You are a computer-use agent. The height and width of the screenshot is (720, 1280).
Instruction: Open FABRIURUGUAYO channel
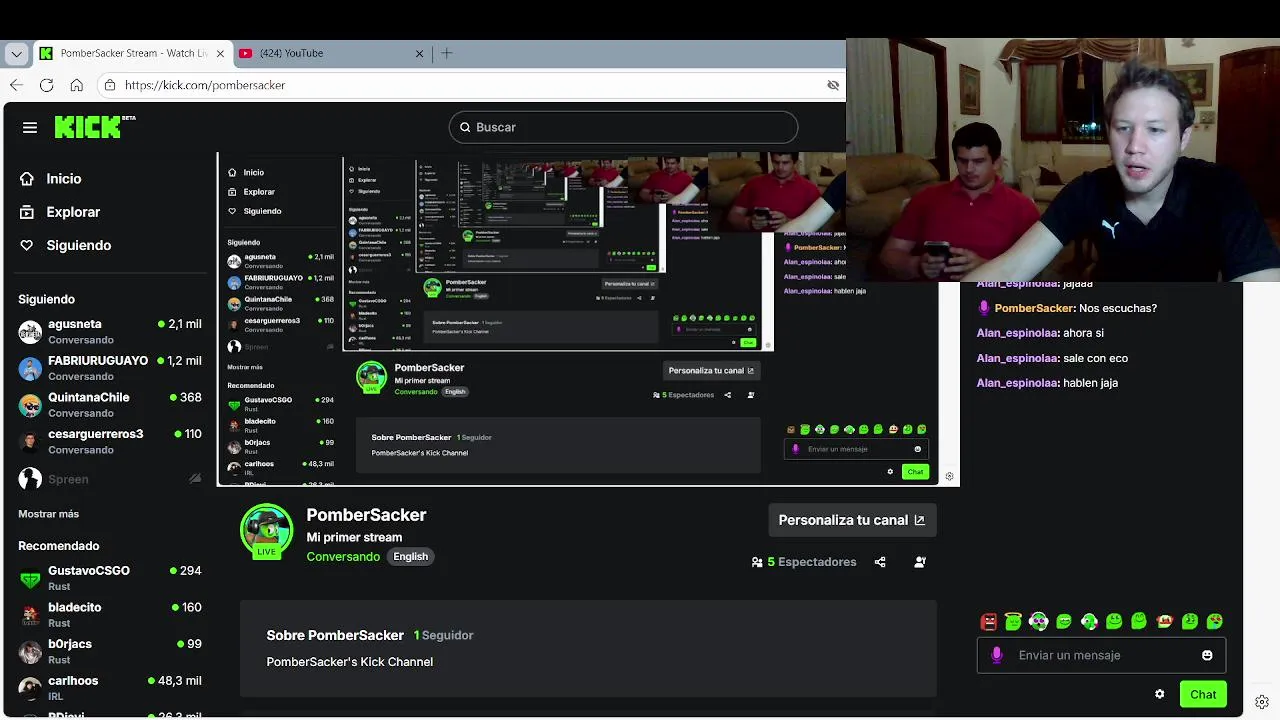coord(110,368)
